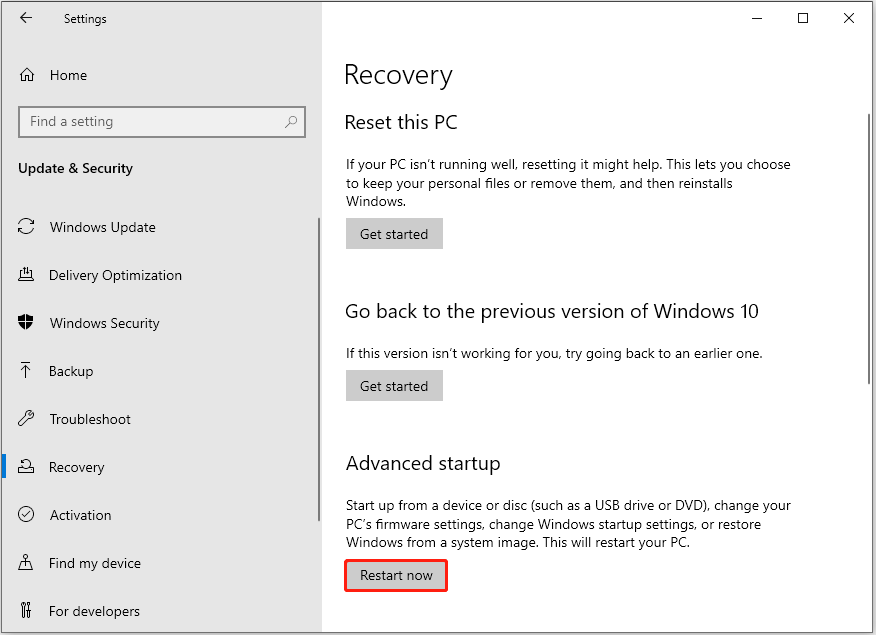Click the Find a setting search box
This screenshot has height=635, width=876.
(x=162, y=121)
